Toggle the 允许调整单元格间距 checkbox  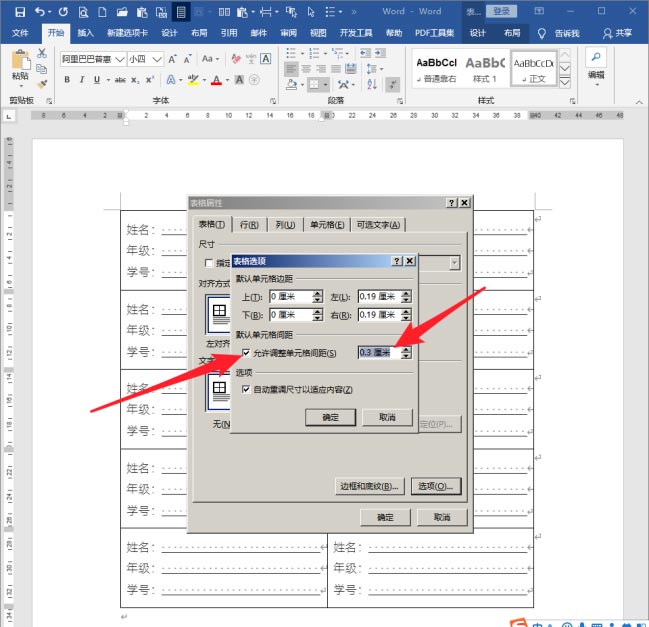246,353
